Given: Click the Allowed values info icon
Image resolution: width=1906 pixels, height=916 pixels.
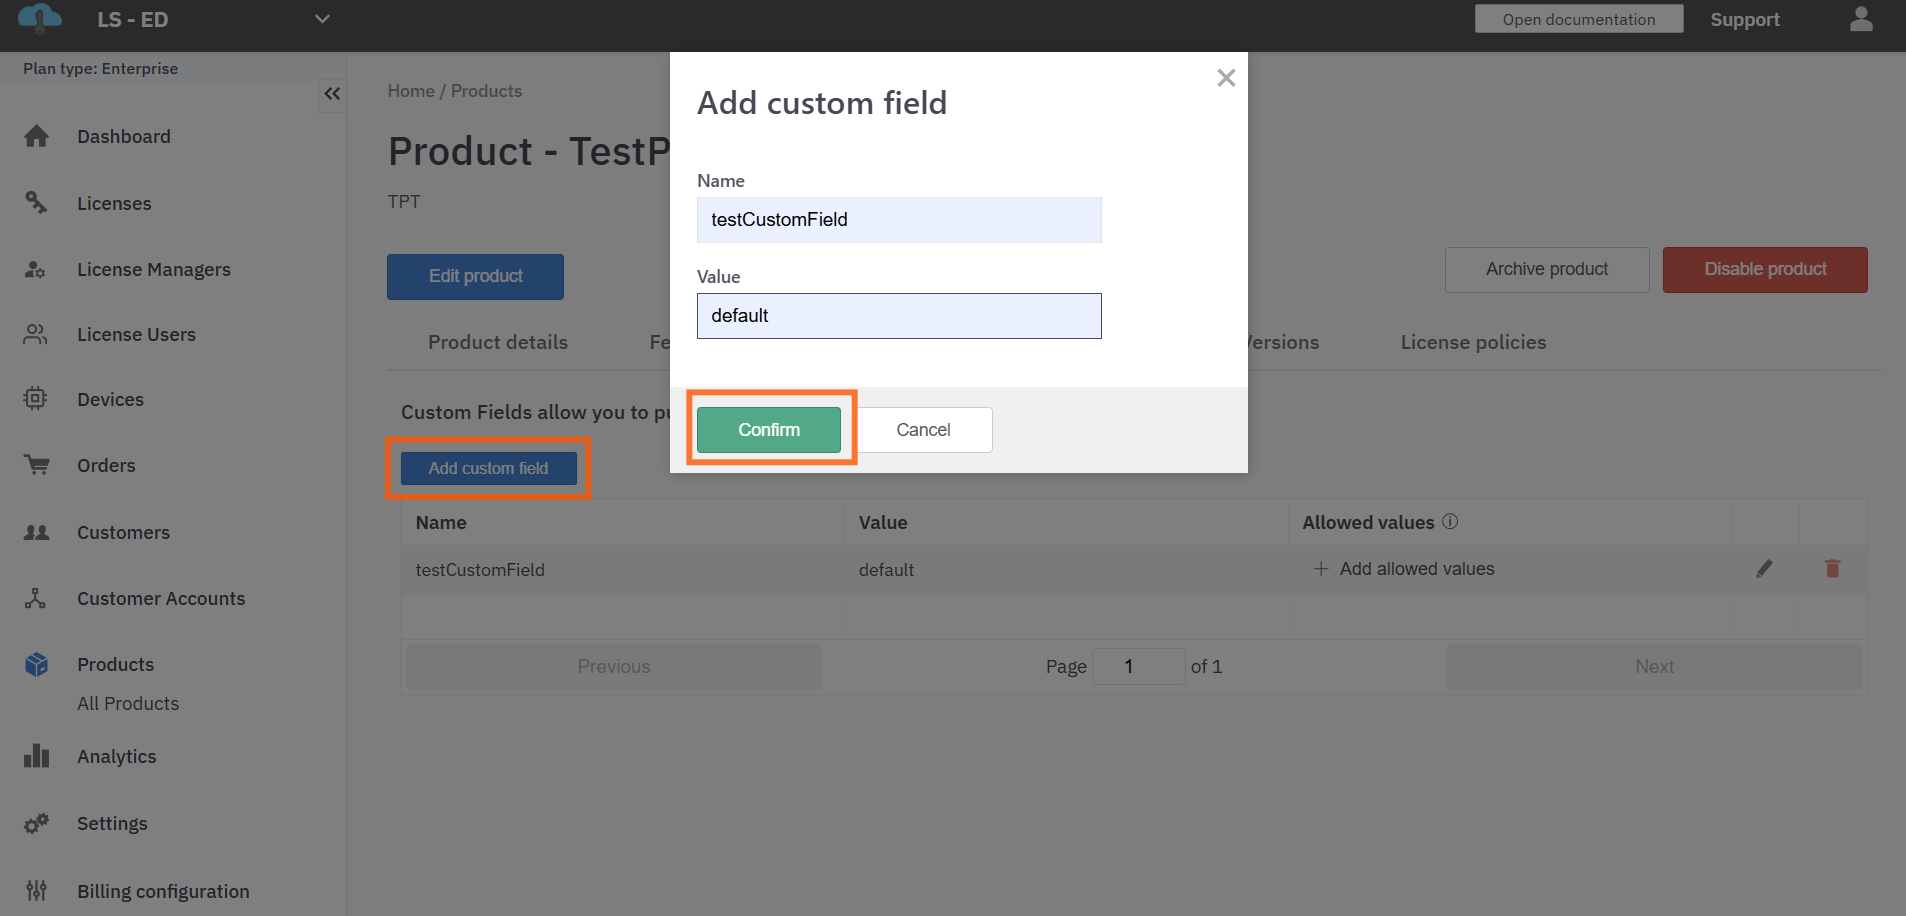Looking at the screenshot, I should pos(1450,522).
